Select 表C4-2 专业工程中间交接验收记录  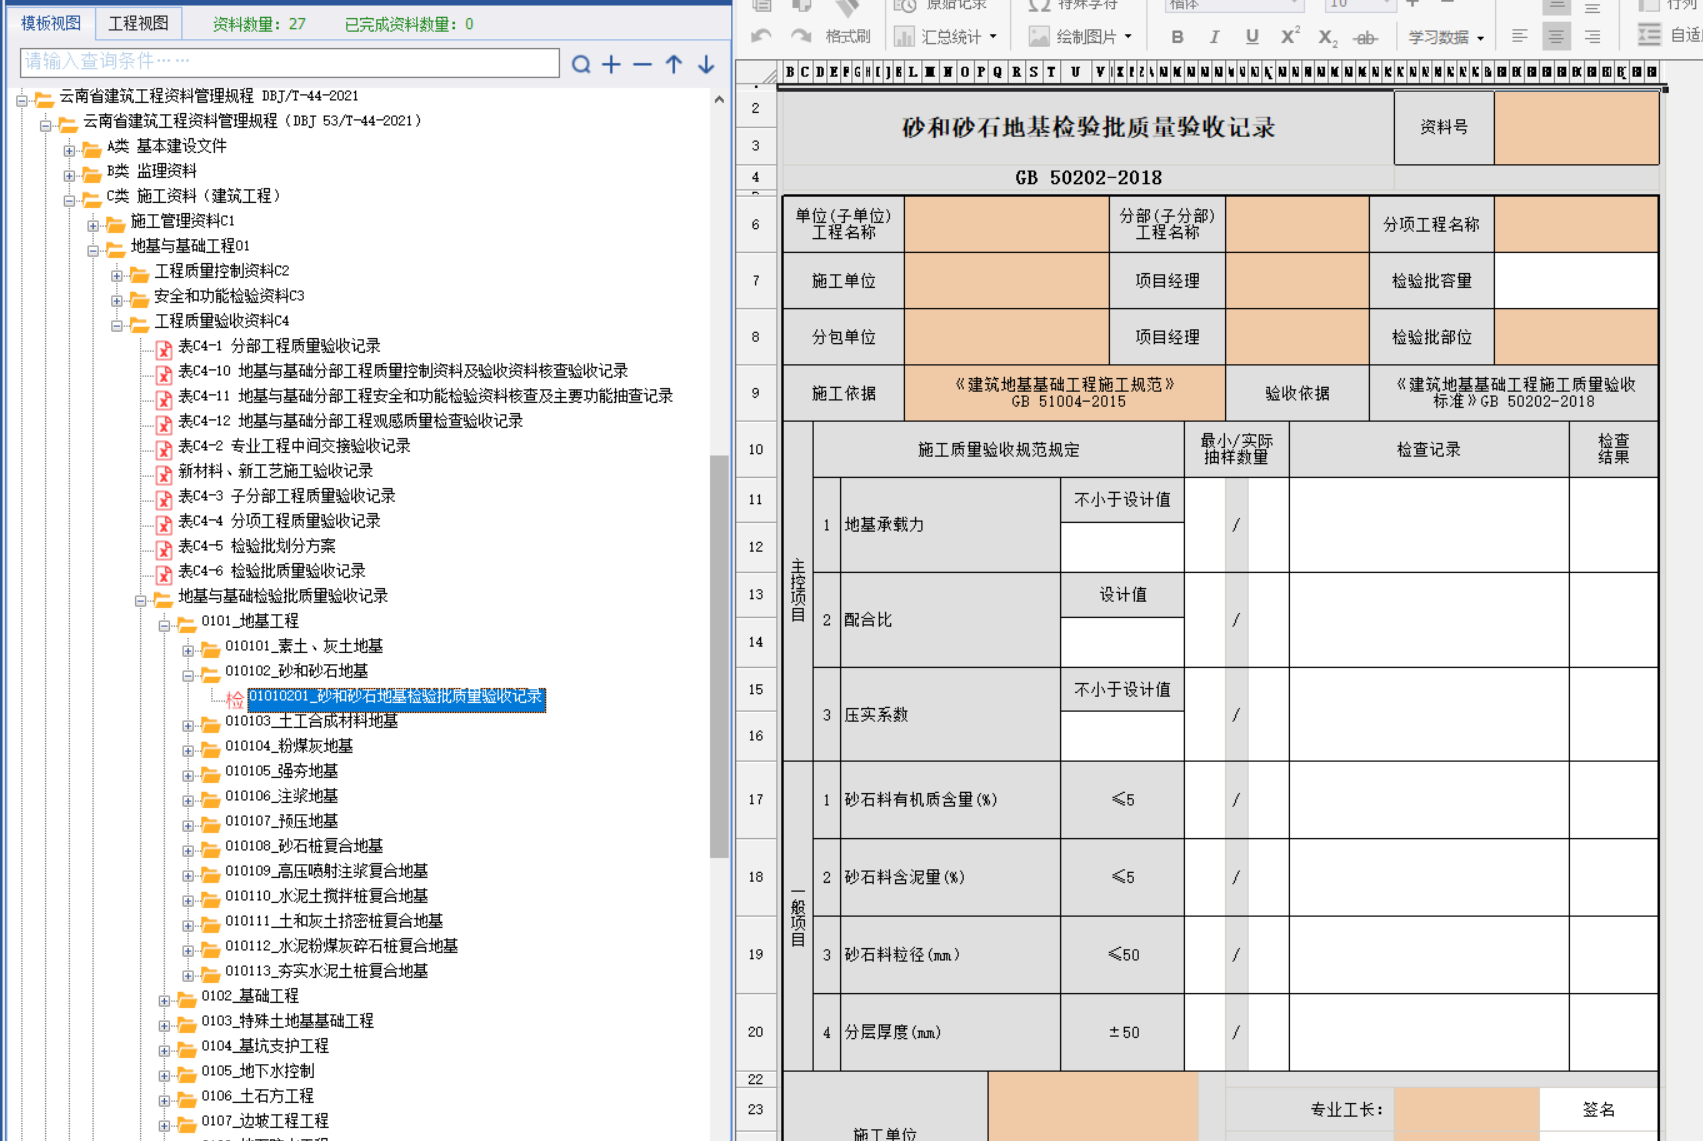point(294,446)
